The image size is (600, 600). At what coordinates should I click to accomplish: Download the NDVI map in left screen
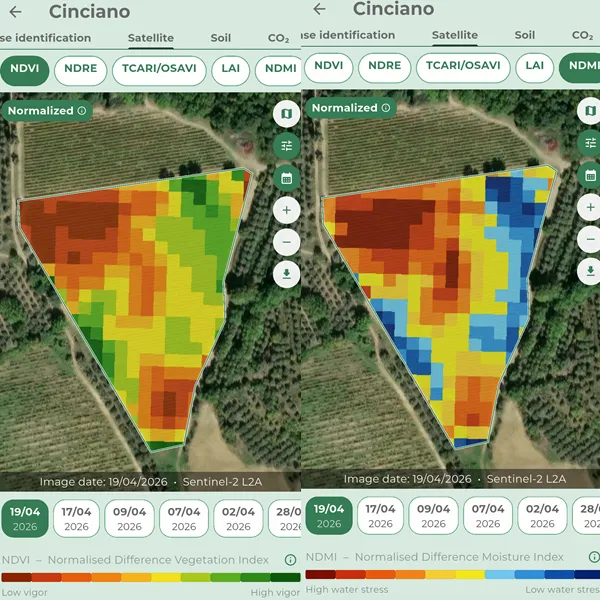(x=287, y=274)
